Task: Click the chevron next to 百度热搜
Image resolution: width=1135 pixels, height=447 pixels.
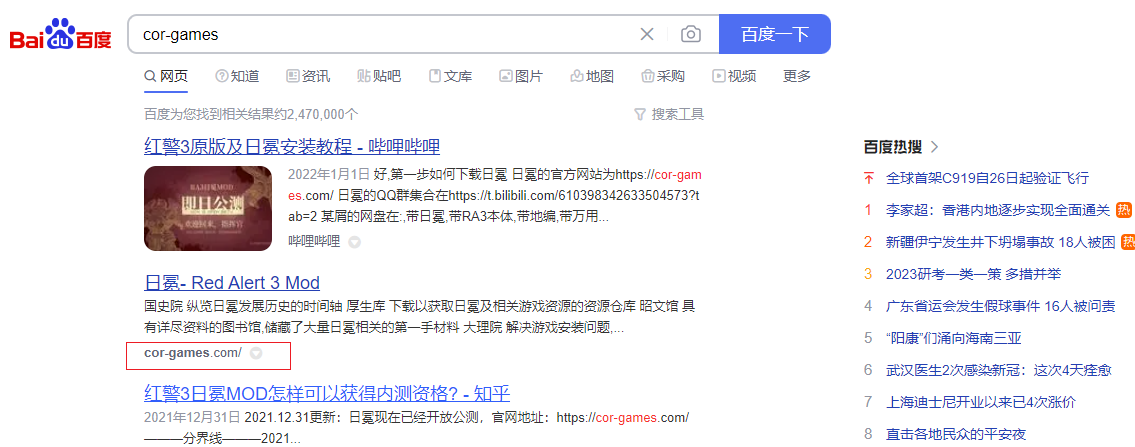Action: [934, 148]
